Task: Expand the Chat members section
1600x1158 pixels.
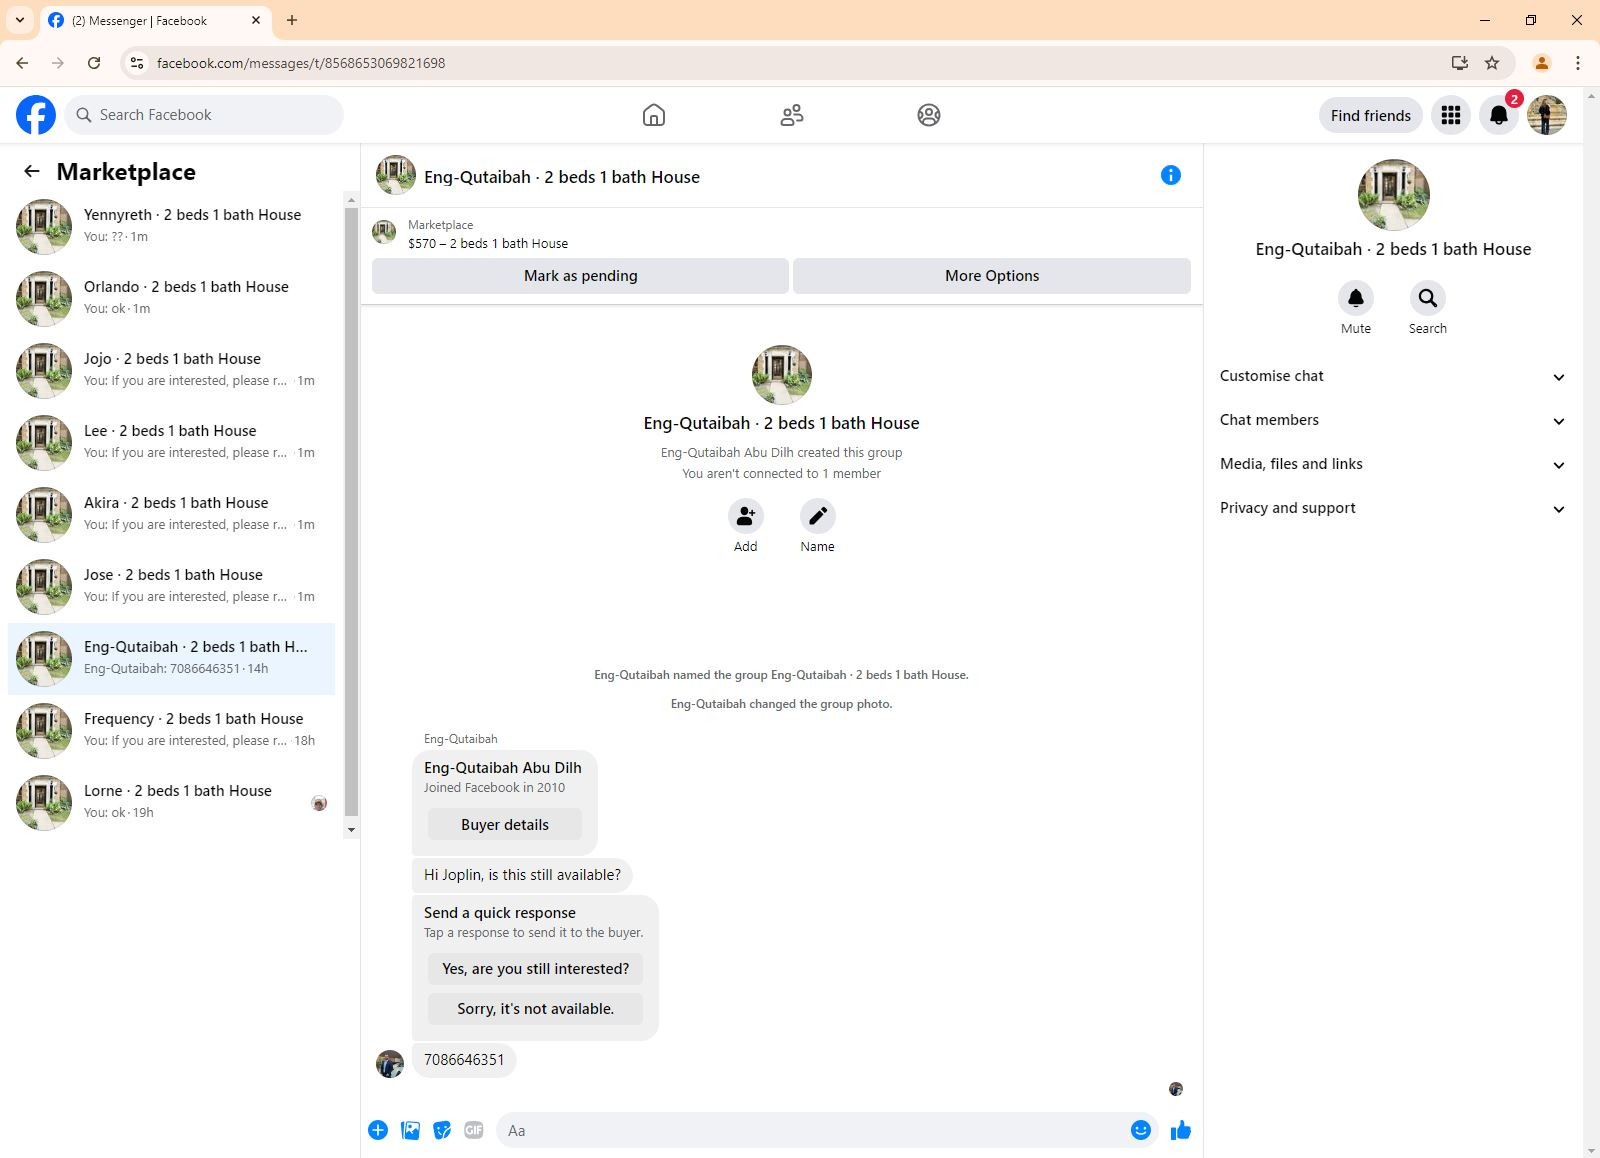Action: [x=1392, y=420]
